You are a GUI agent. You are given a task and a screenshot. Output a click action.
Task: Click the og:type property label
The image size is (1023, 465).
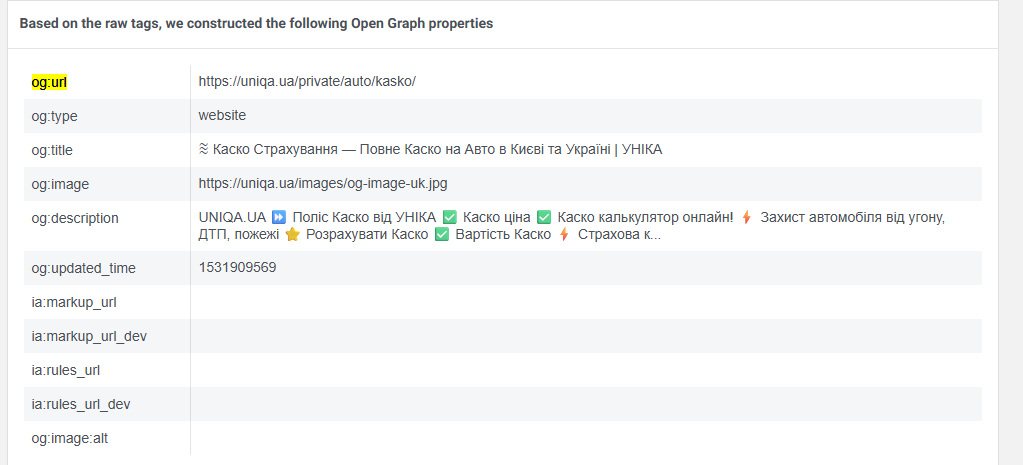pyautogui.click(x=54, y=116)
